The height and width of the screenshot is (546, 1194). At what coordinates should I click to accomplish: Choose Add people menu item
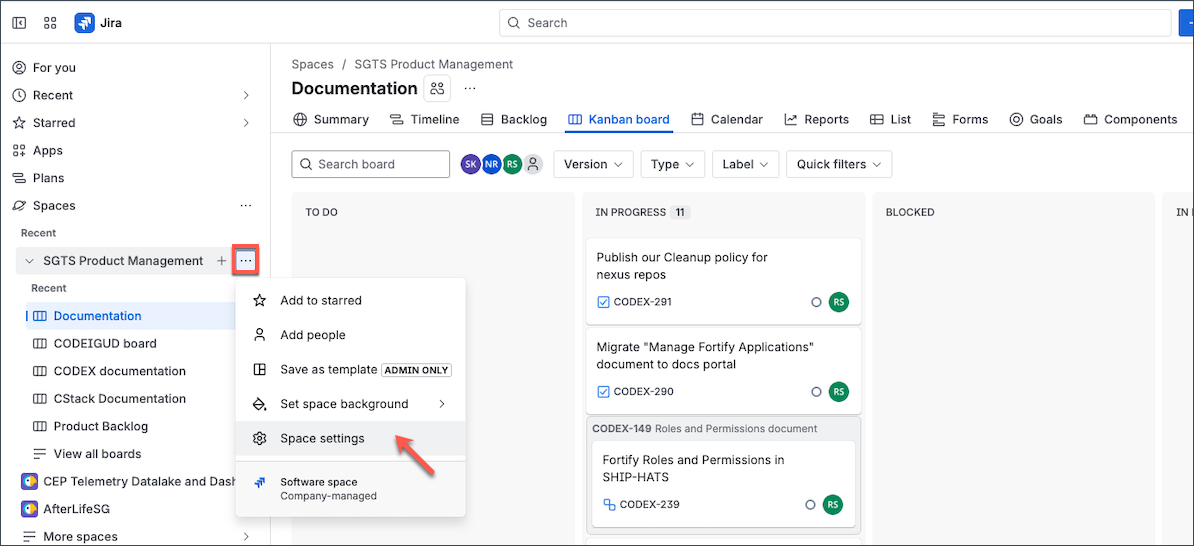[350, 335]
